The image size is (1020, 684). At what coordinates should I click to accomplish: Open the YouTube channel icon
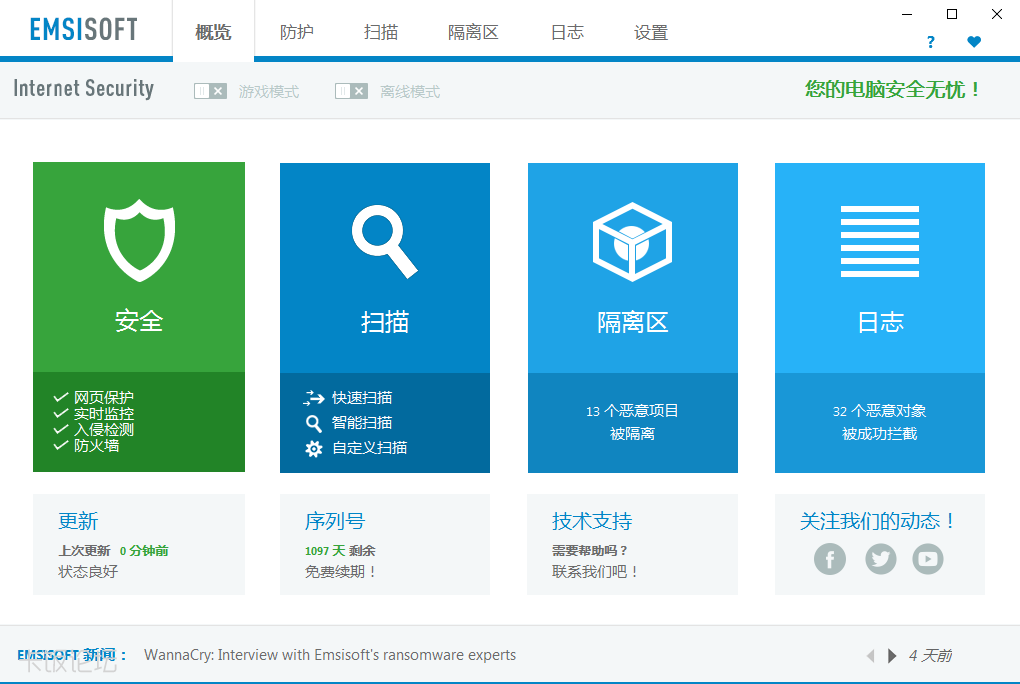928,559
